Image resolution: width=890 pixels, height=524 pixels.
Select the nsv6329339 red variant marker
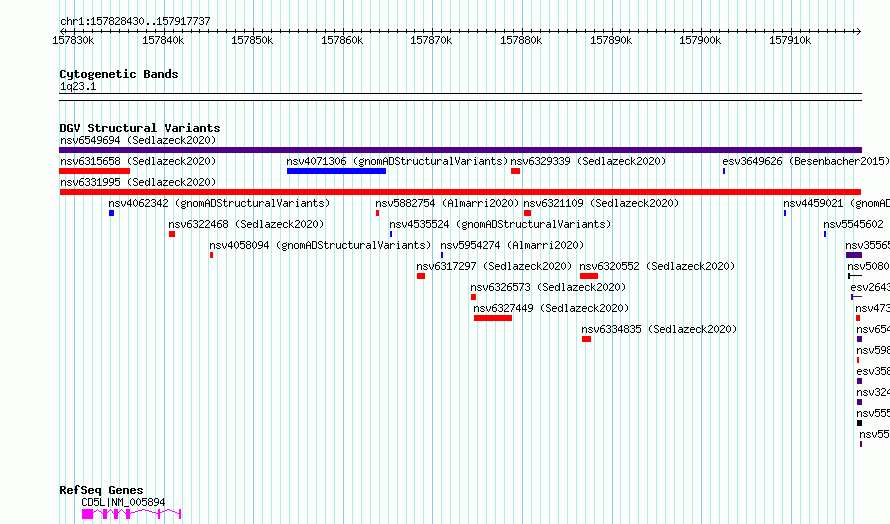515,171
